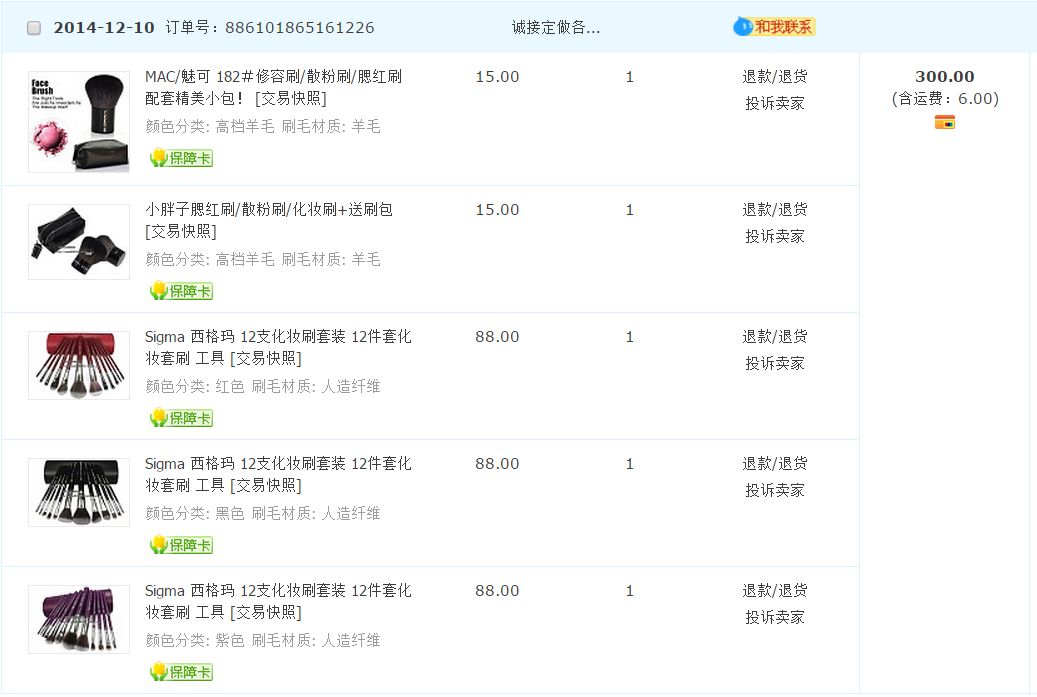Click 保障卡 badge on purple Sigma item
The image size is (1037, 697).
(x=181, y=672)
